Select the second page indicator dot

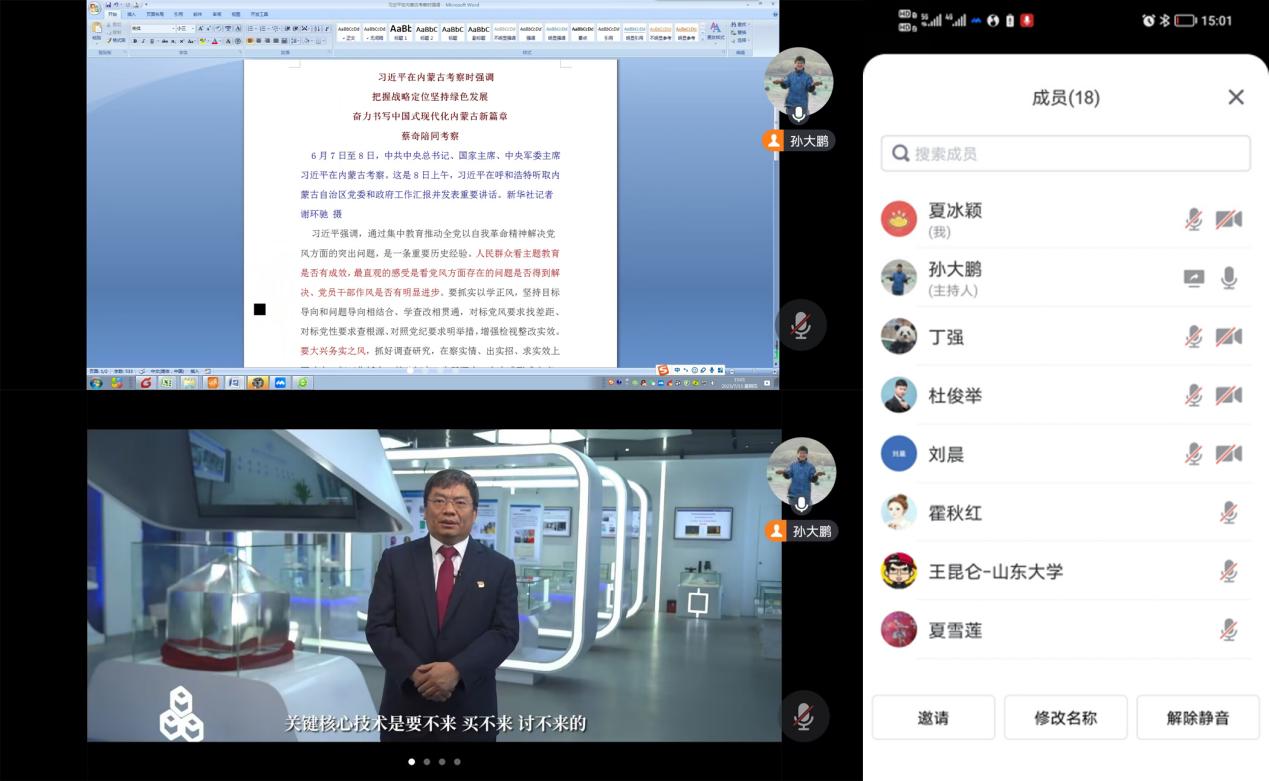427,761
